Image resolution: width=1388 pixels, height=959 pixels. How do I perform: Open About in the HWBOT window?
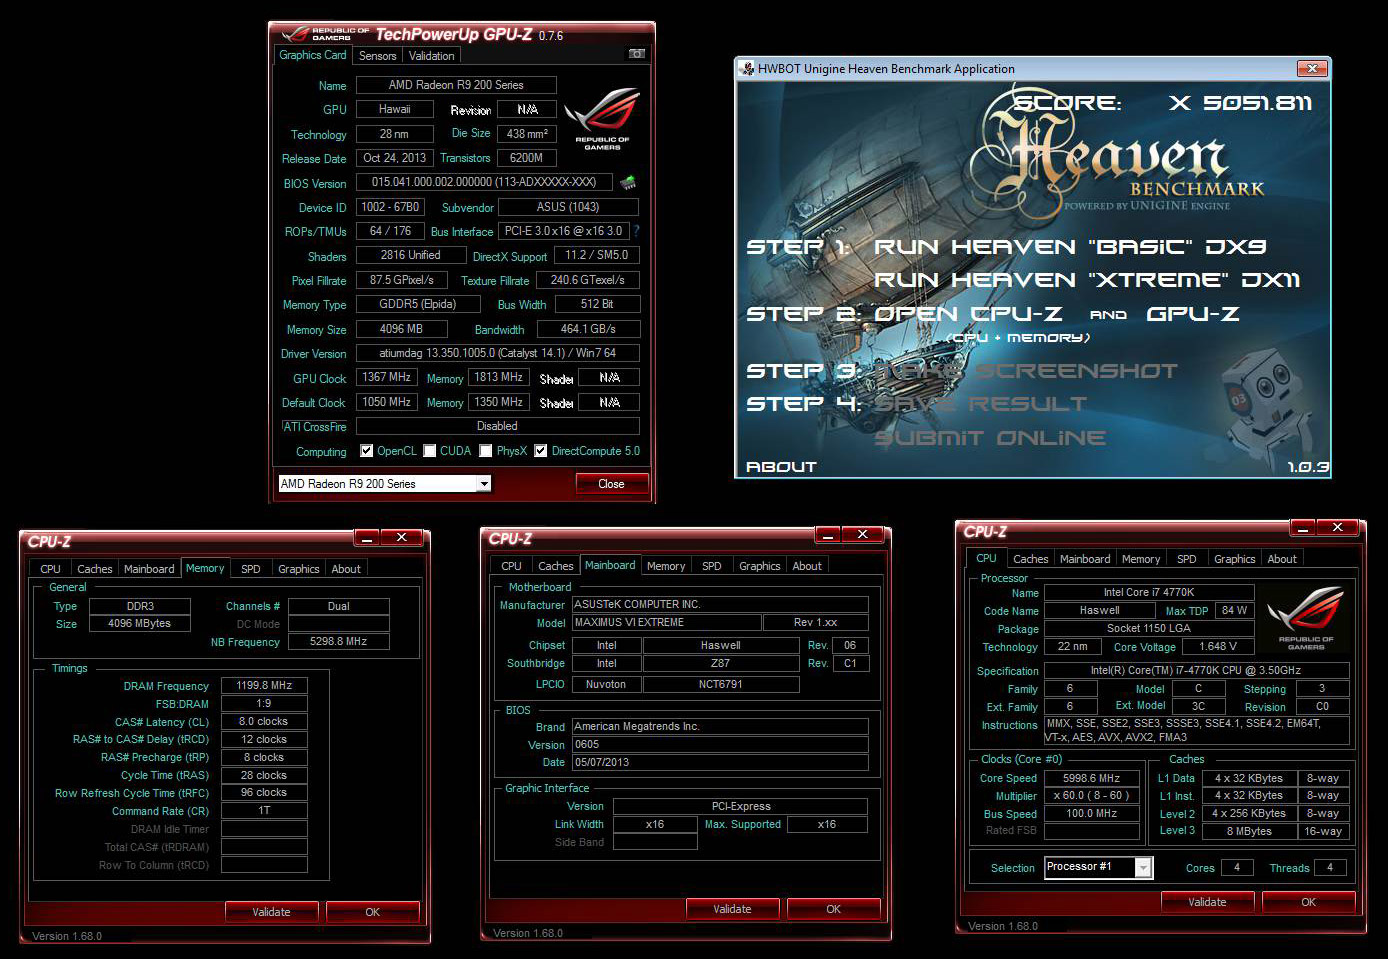[781, 467]
